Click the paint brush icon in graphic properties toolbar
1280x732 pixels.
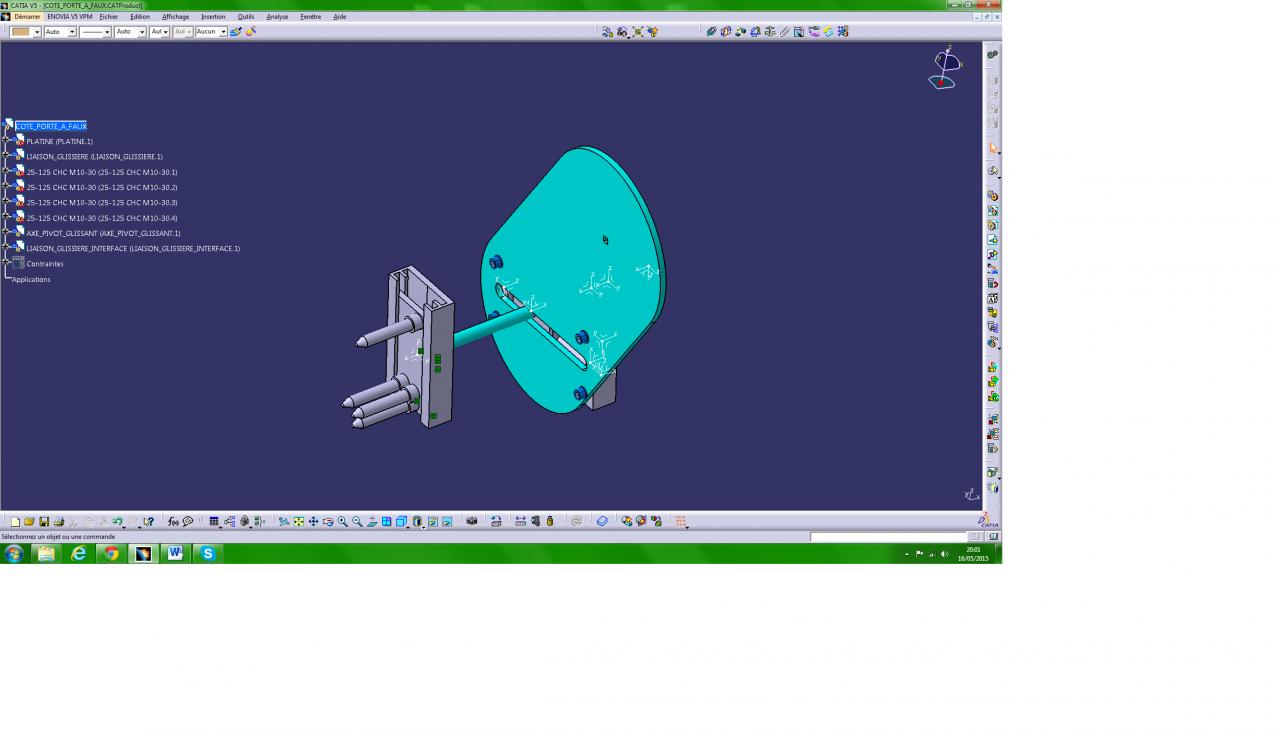point(236,32)
